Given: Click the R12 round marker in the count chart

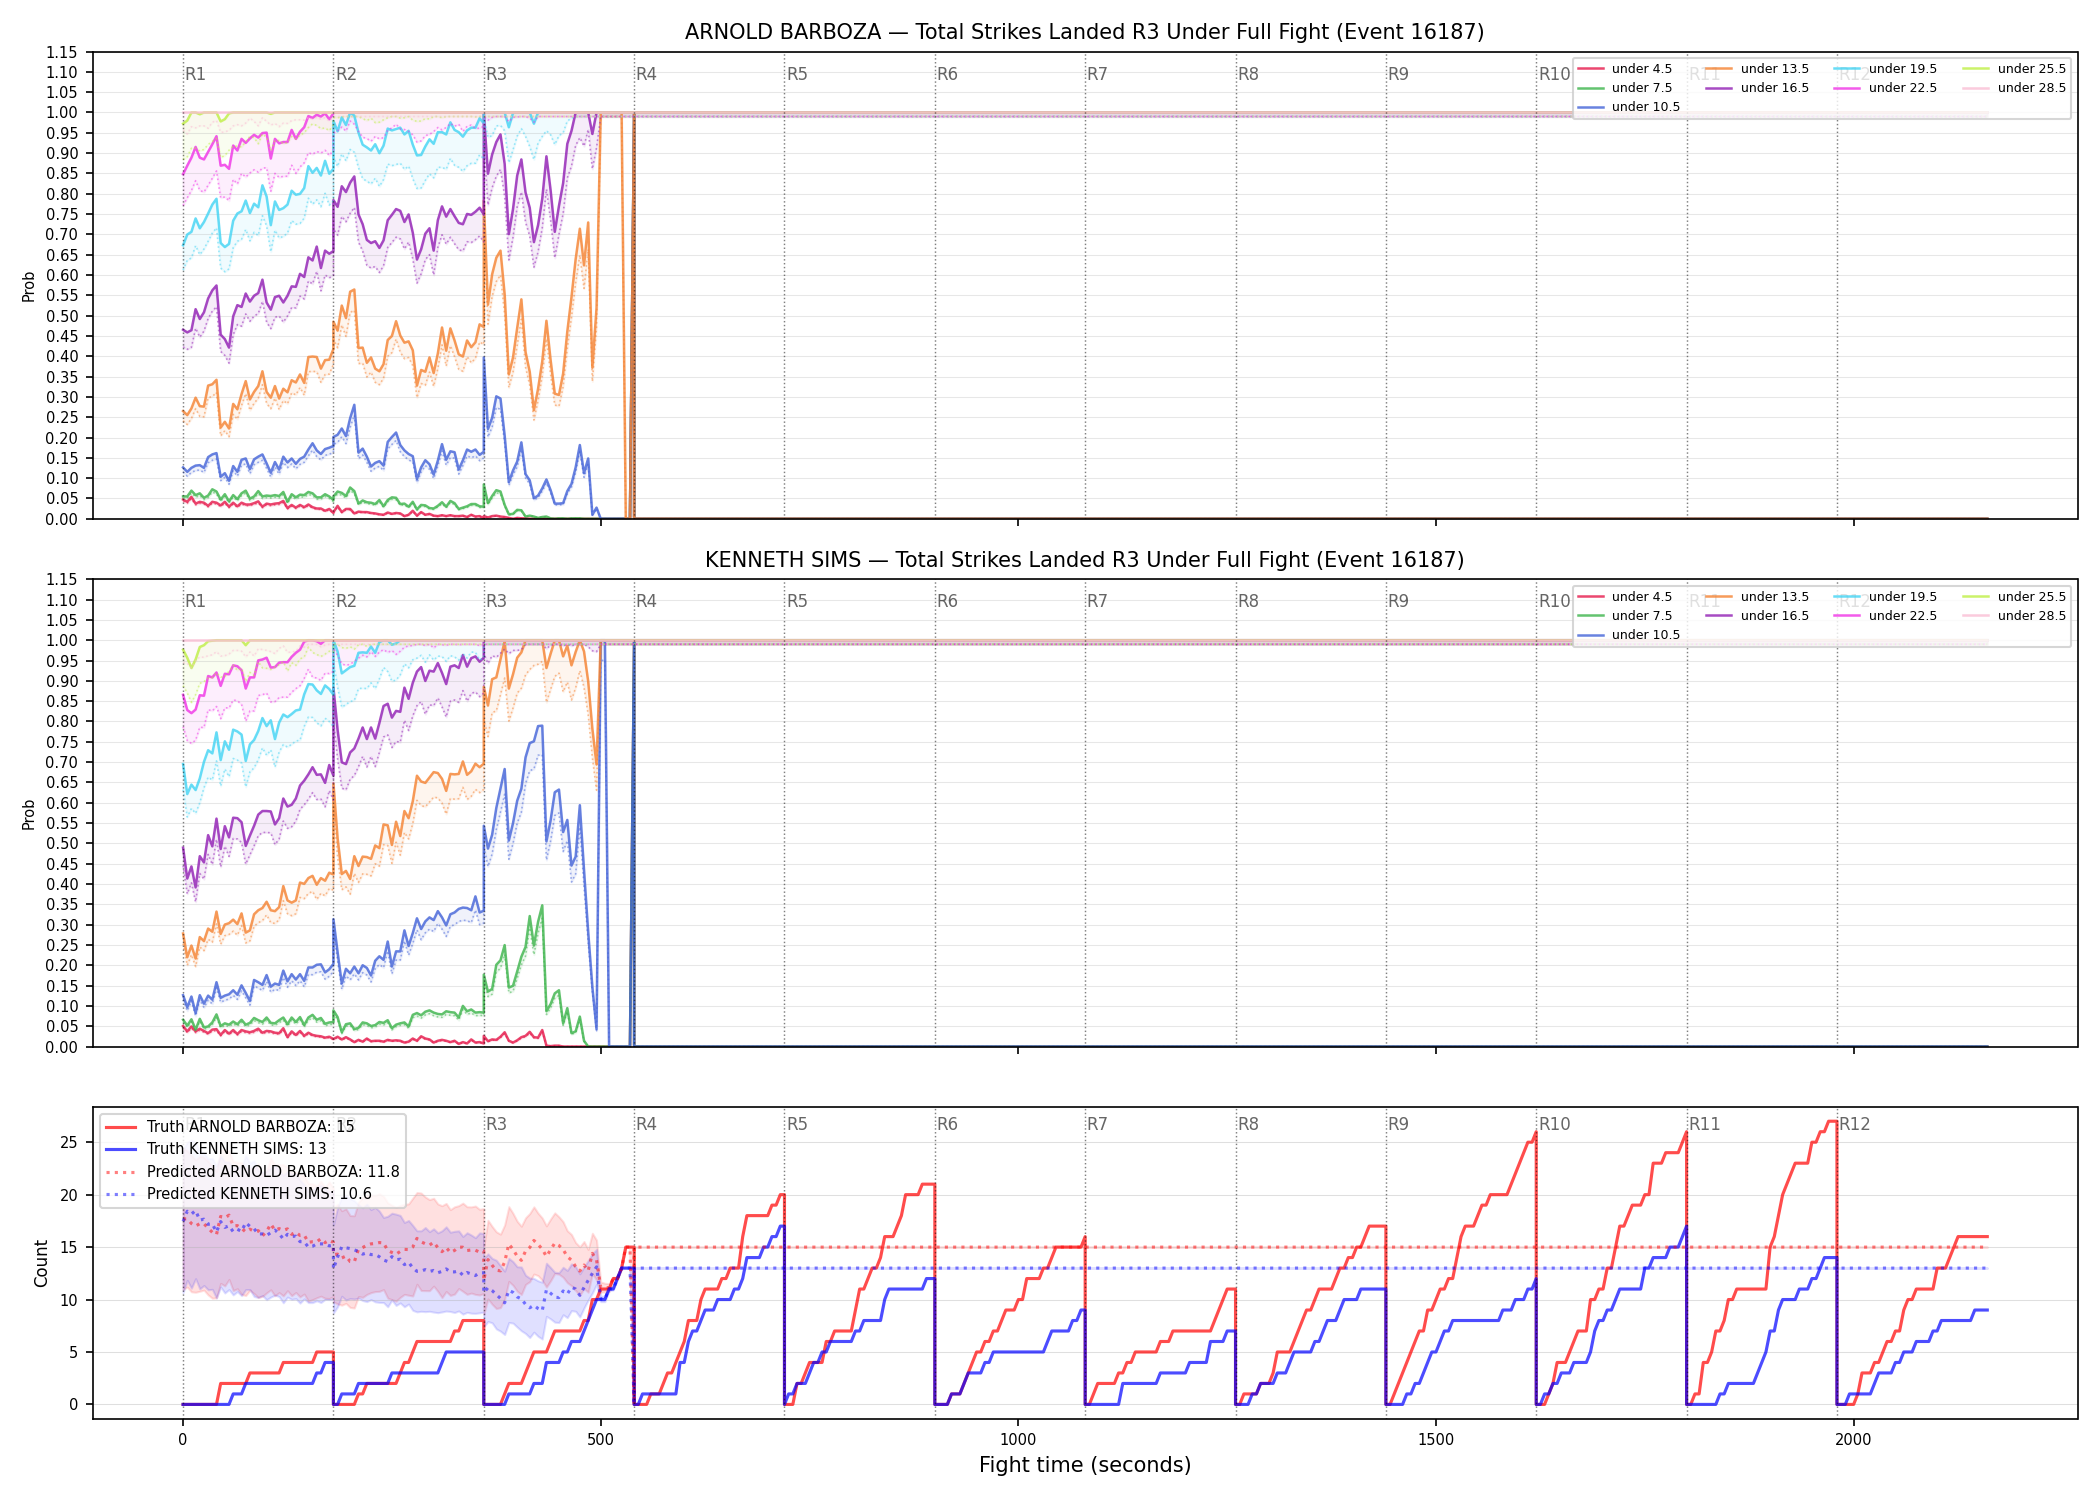Looking at the screenshot, I should (x=1854, y=1124).
